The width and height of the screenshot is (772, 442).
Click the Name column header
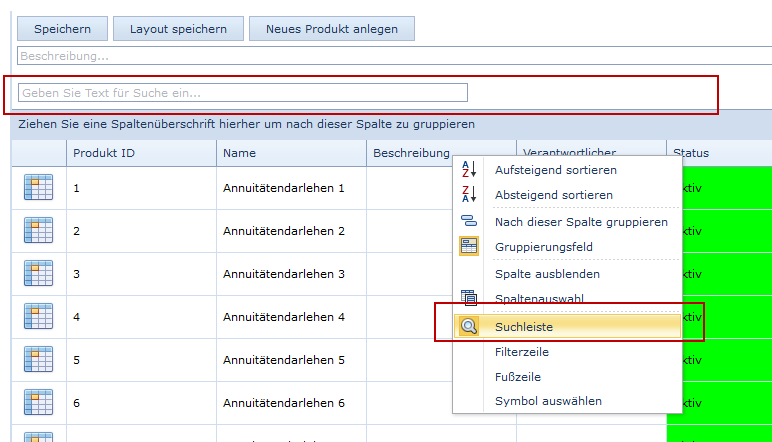(x=290, y=153)
